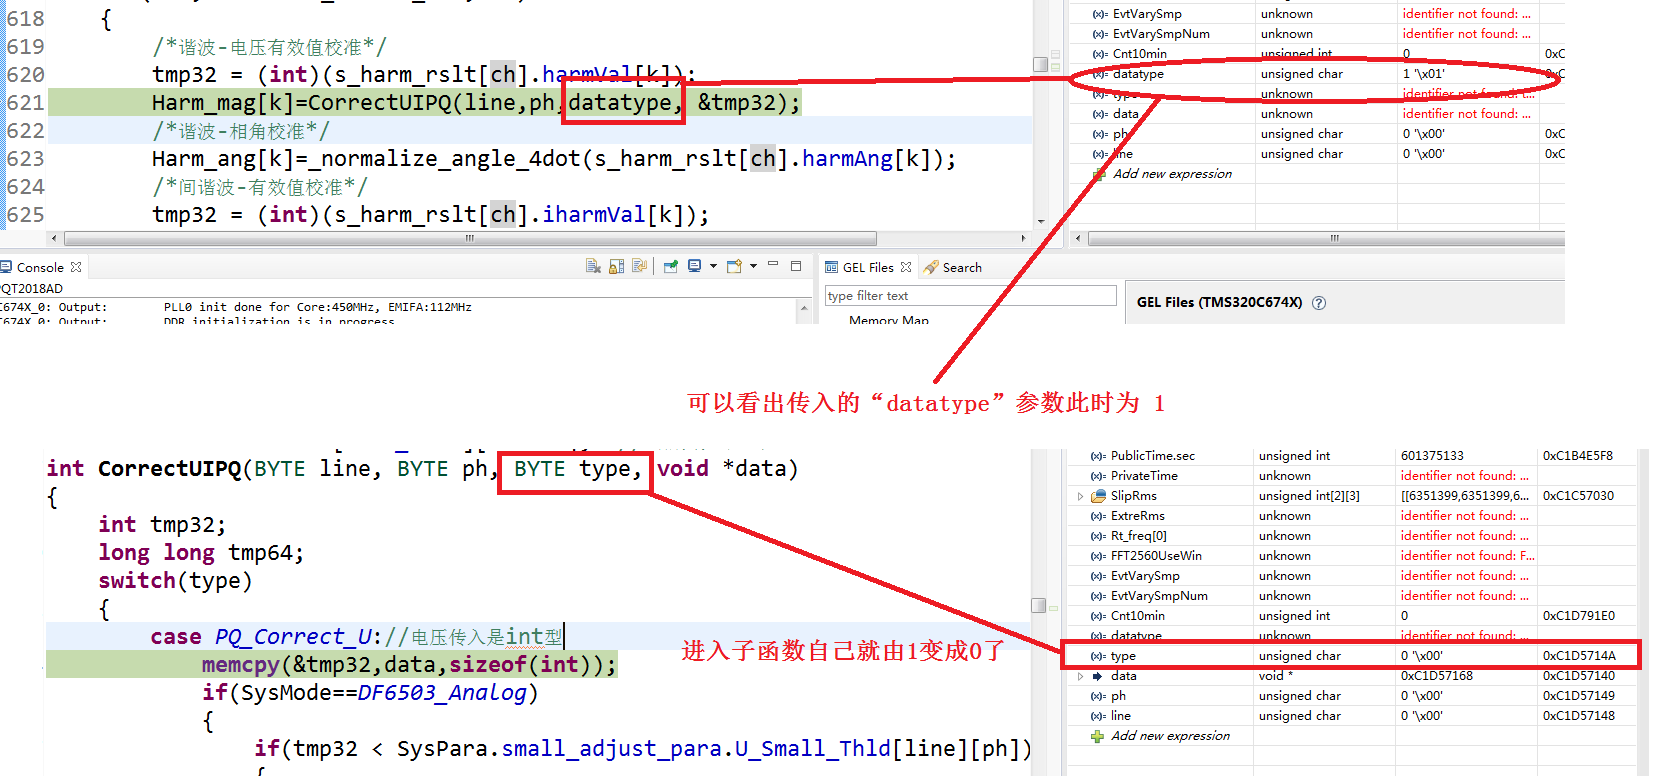Add new expression in the lower Expressions view

(x=1170, y=736)
